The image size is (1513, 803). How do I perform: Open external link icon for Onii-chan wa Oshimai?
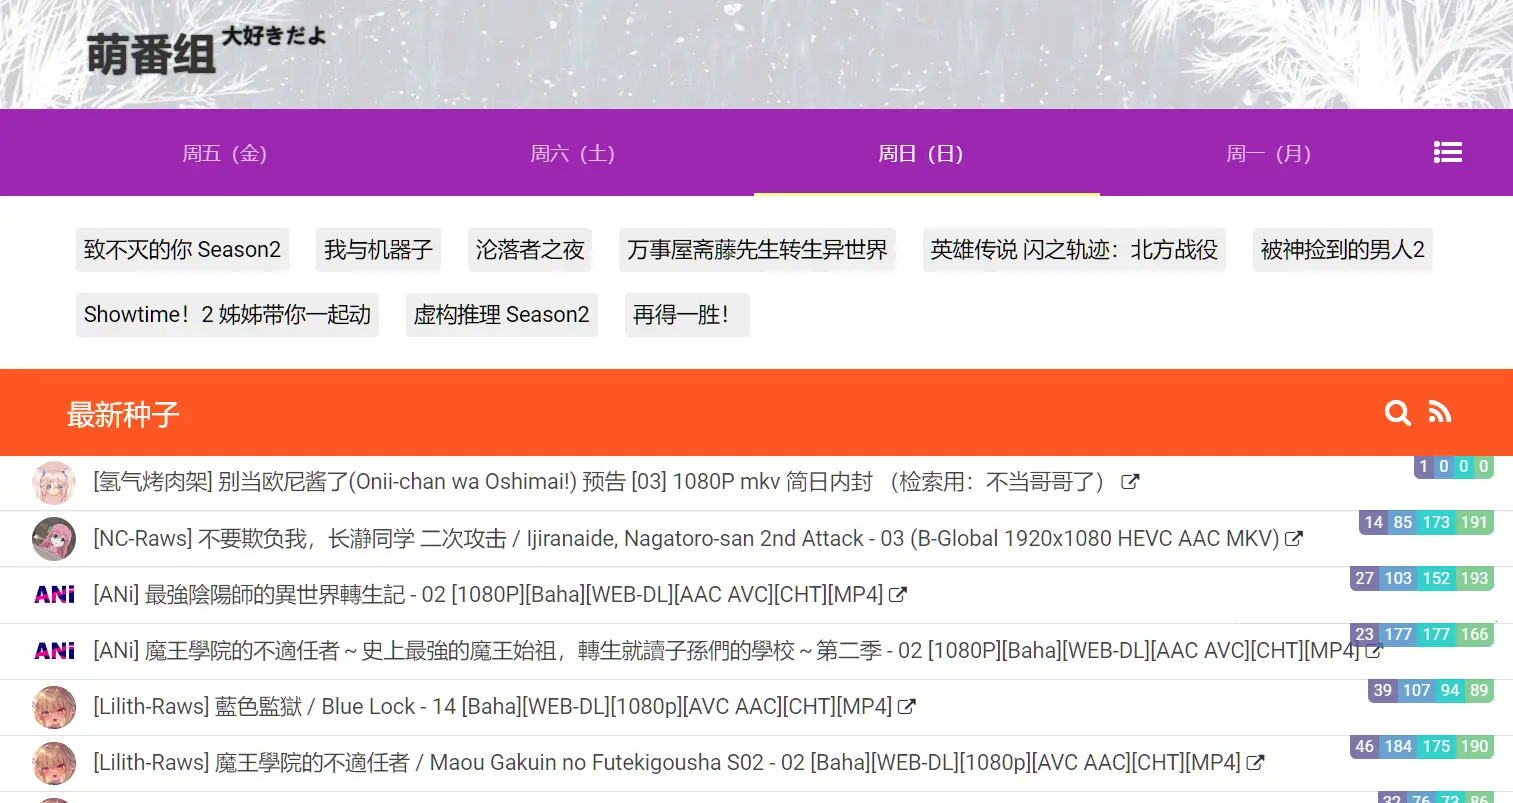pos(1130,482)
